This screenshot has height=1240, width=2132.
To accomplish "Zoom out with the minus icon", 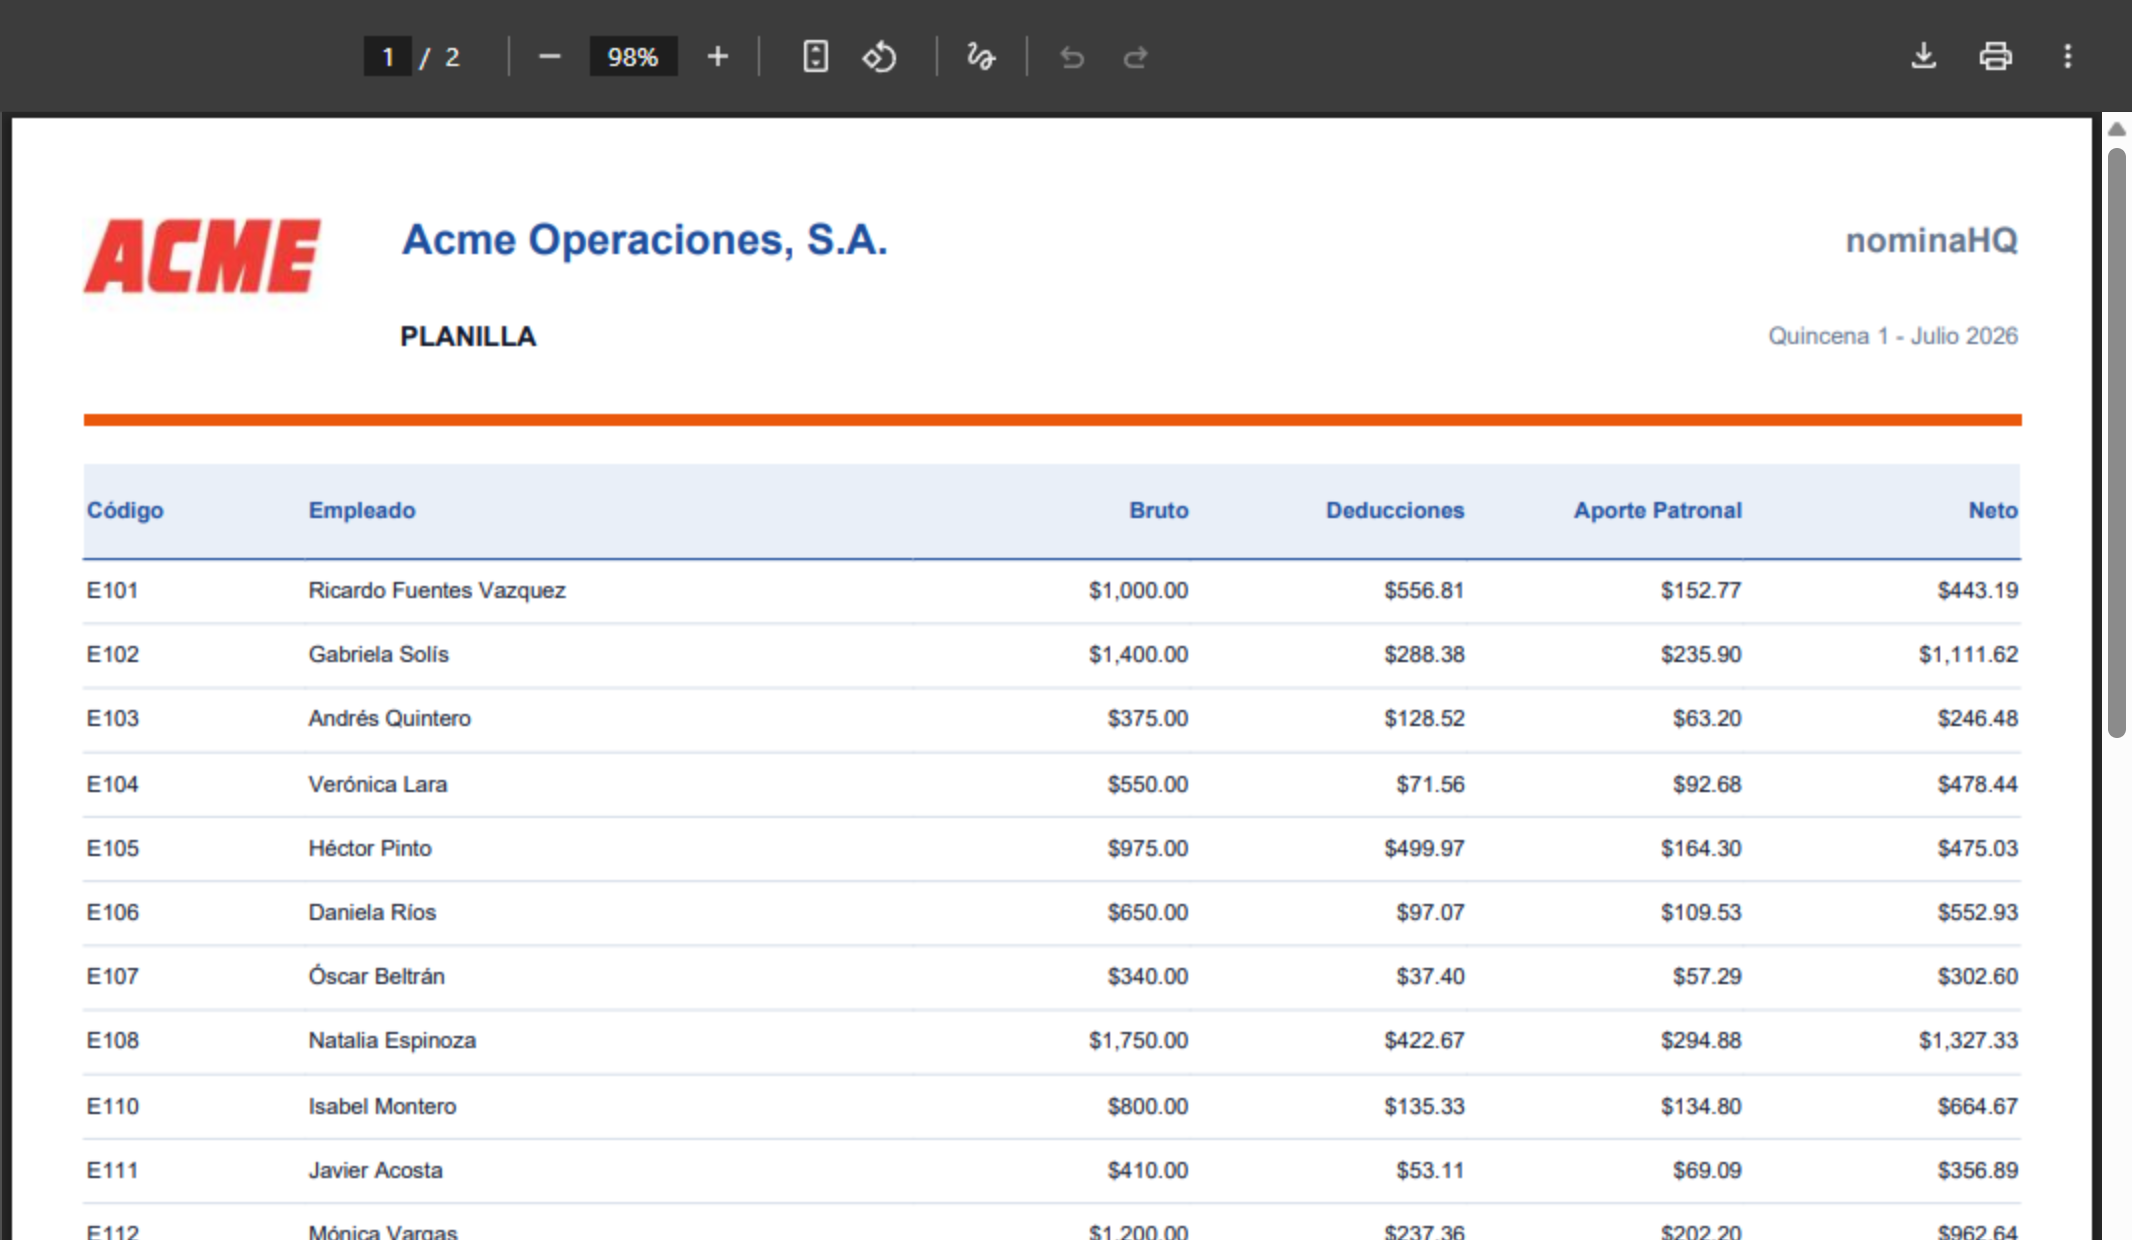I will [549, 57].
